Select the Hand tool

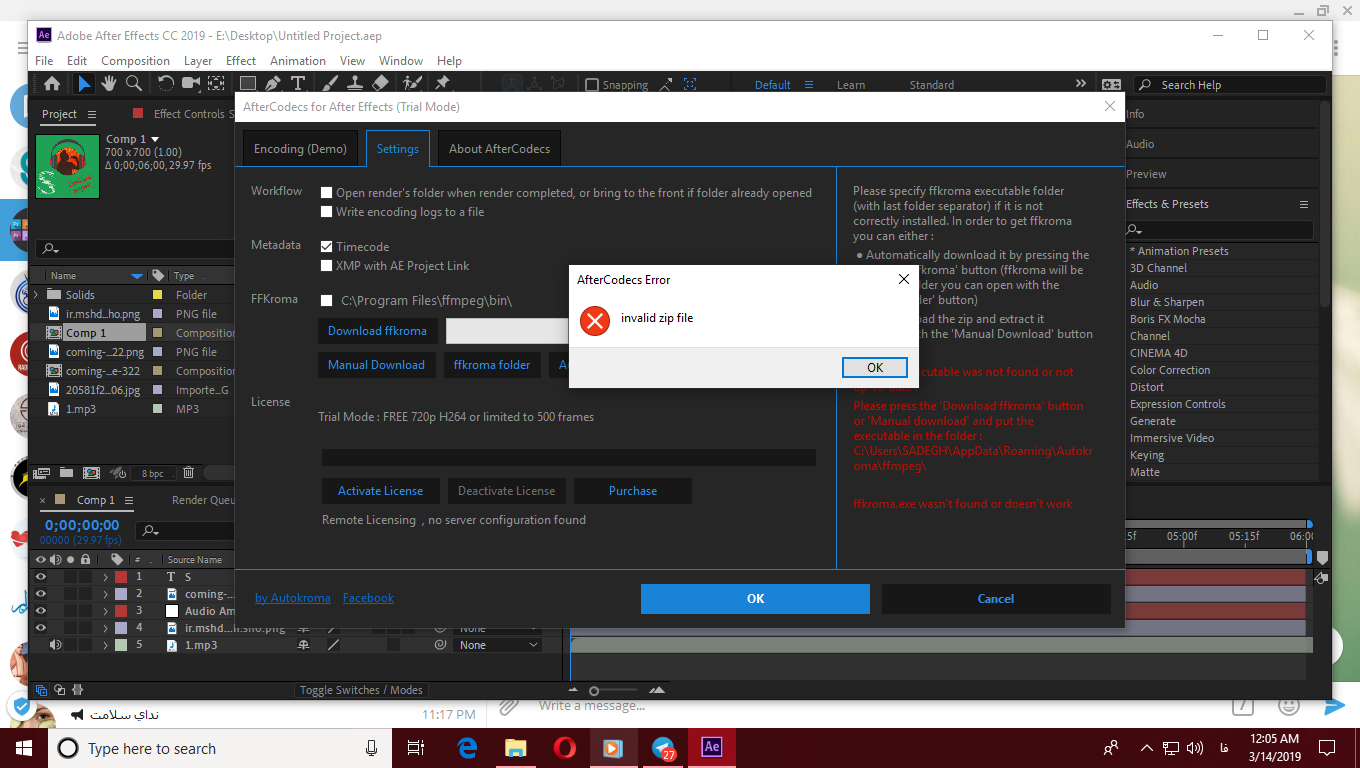click(109, 84)
